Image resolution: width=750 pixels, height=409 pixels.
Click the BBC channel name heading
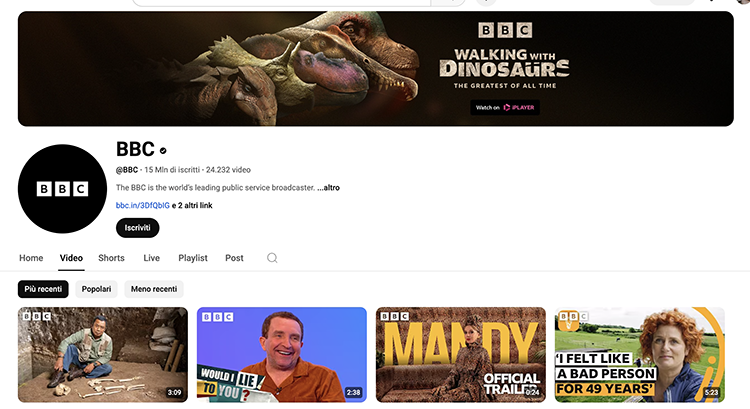pyautogui.click(x=135, y=149)
